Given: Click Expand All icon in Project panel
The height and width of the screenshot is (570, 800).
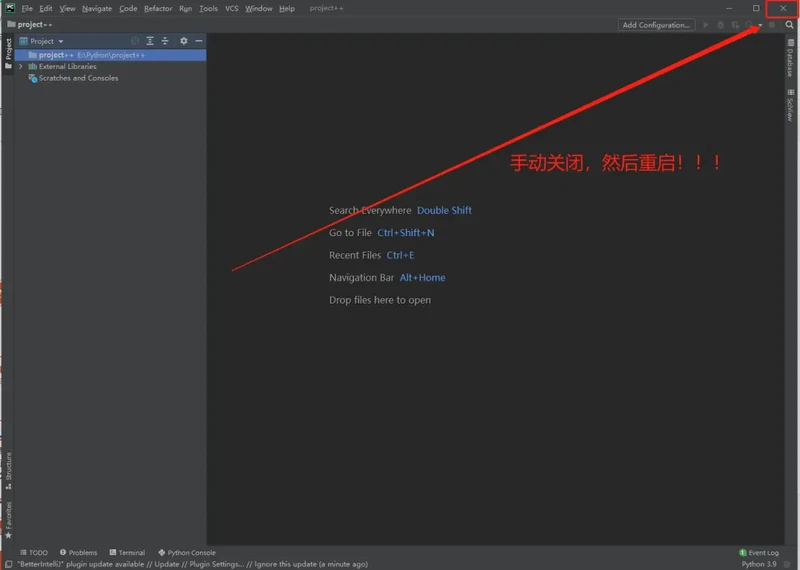Looking at the screenshot, I should click(x=150, y=41).
